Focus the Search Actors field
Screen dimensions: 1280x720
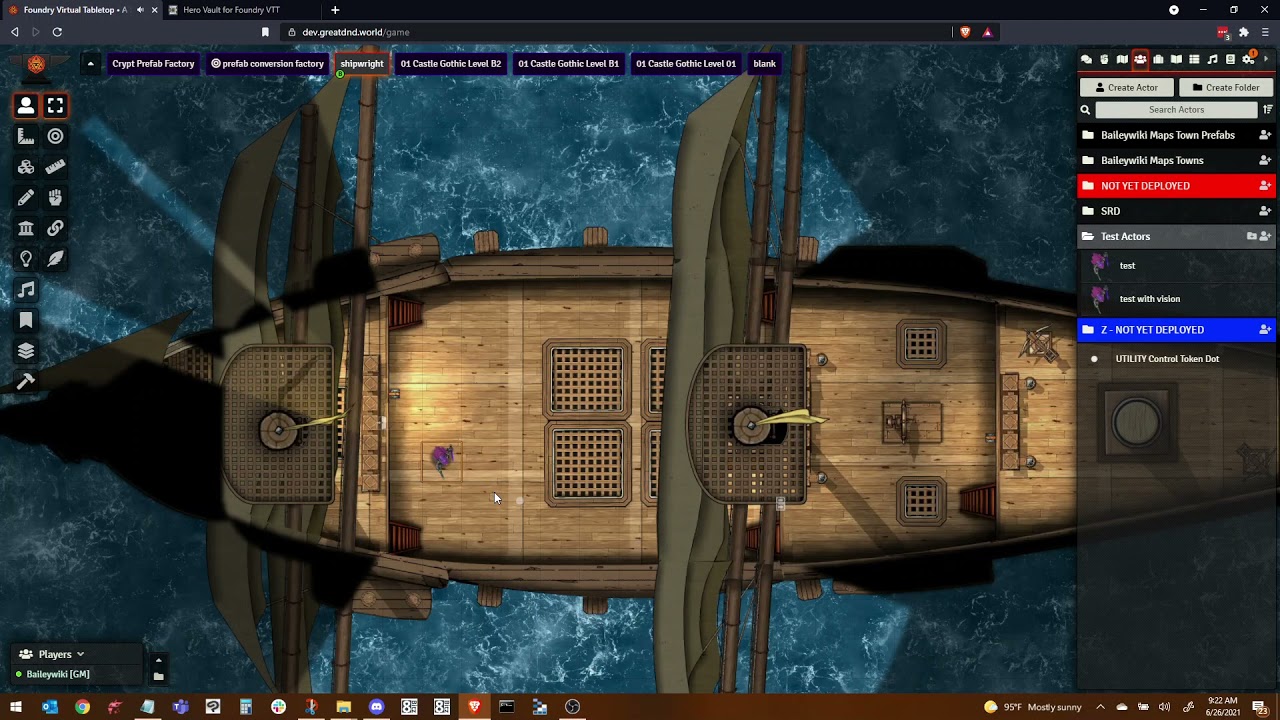(x=1176, y=110)
